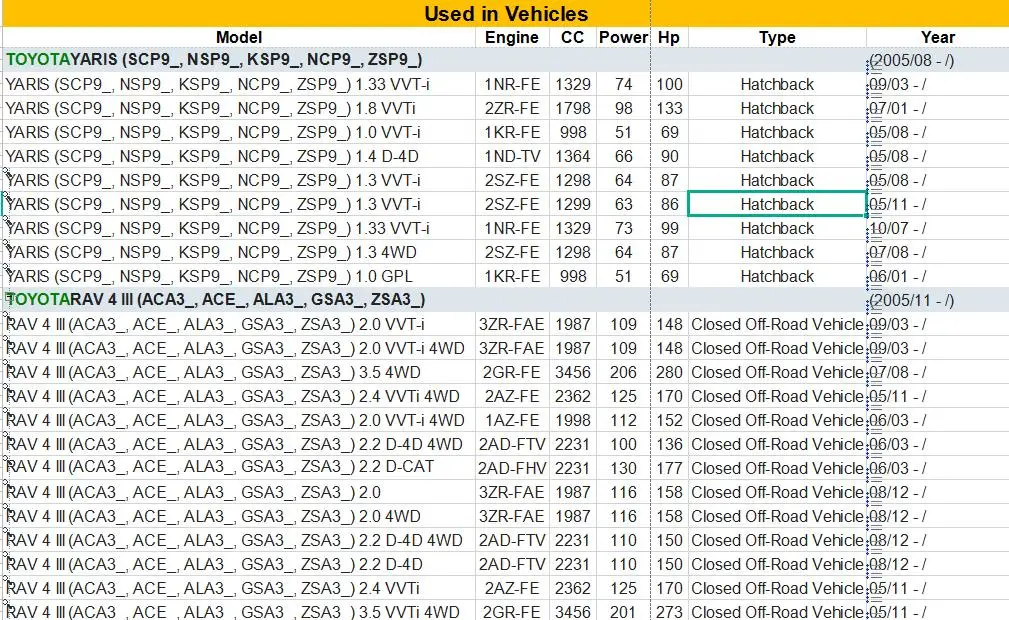This screenshot has height=620, width=1009.
Task: Select the RAV 4 III 2.4 VVTi 4WD model cell
Action: [239, 396]
